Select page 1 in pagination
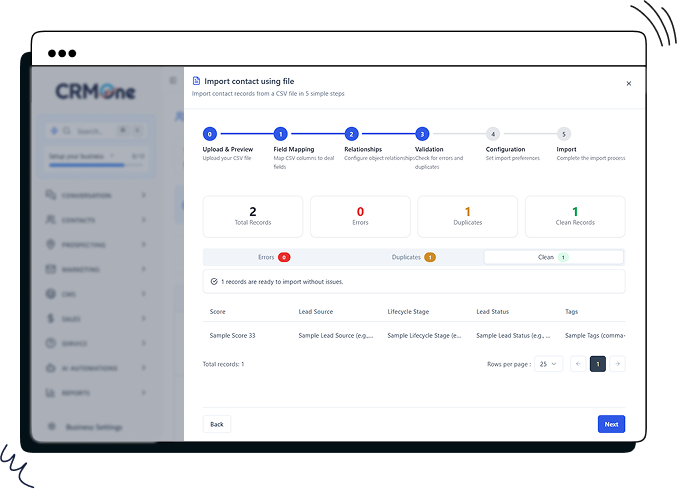 (598, 364)
